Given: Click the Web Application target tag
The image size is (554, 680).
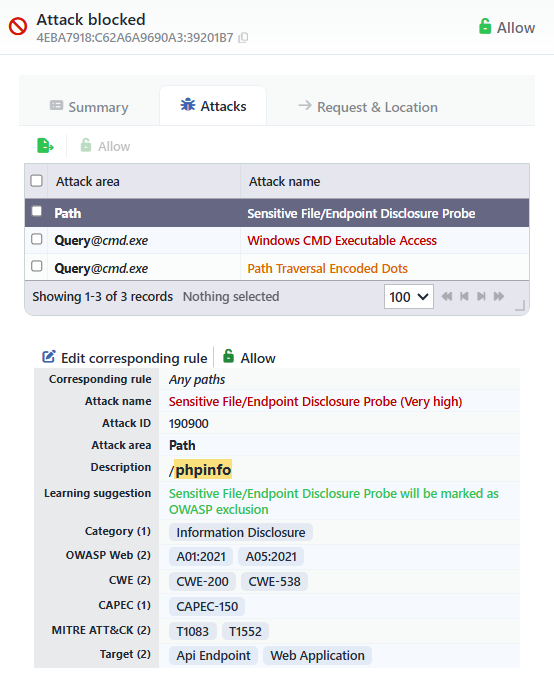Looking at the screenshot, I should (318, 655).
